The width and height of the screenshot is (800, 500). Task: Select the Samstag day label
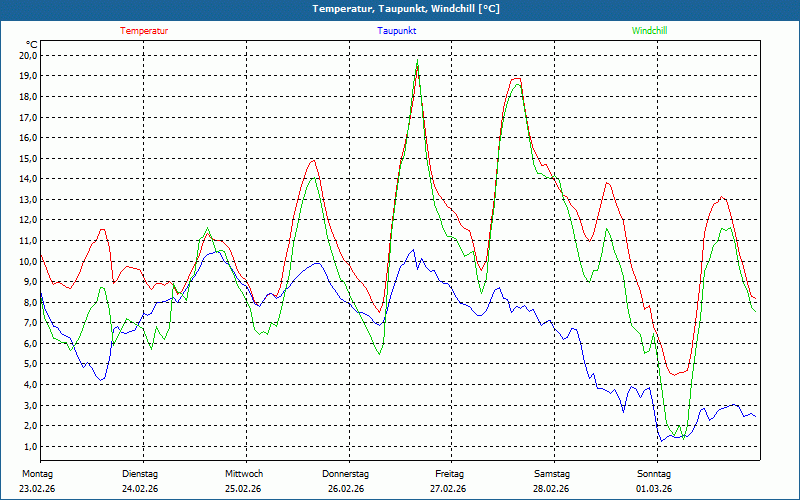[x=552, y=474]
